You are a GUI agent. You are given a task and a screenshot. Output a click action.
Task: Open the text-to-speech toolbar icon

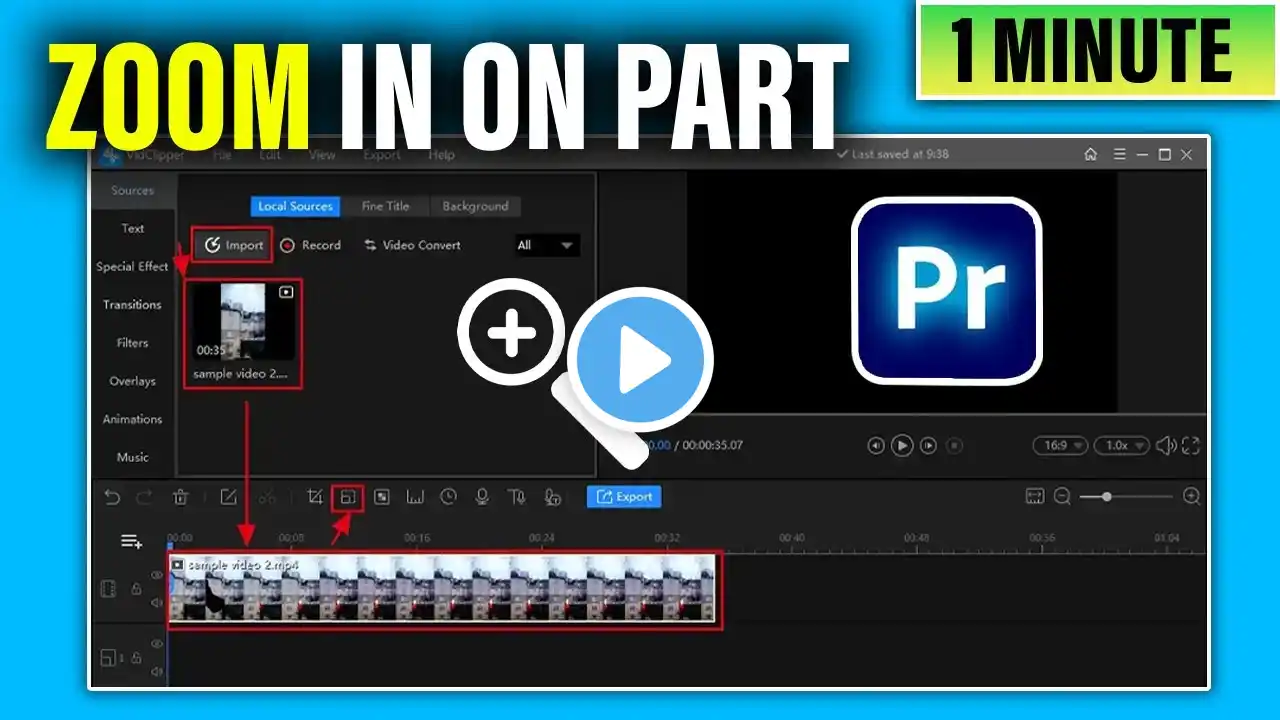pyautogui.click(x=516, y=497)
